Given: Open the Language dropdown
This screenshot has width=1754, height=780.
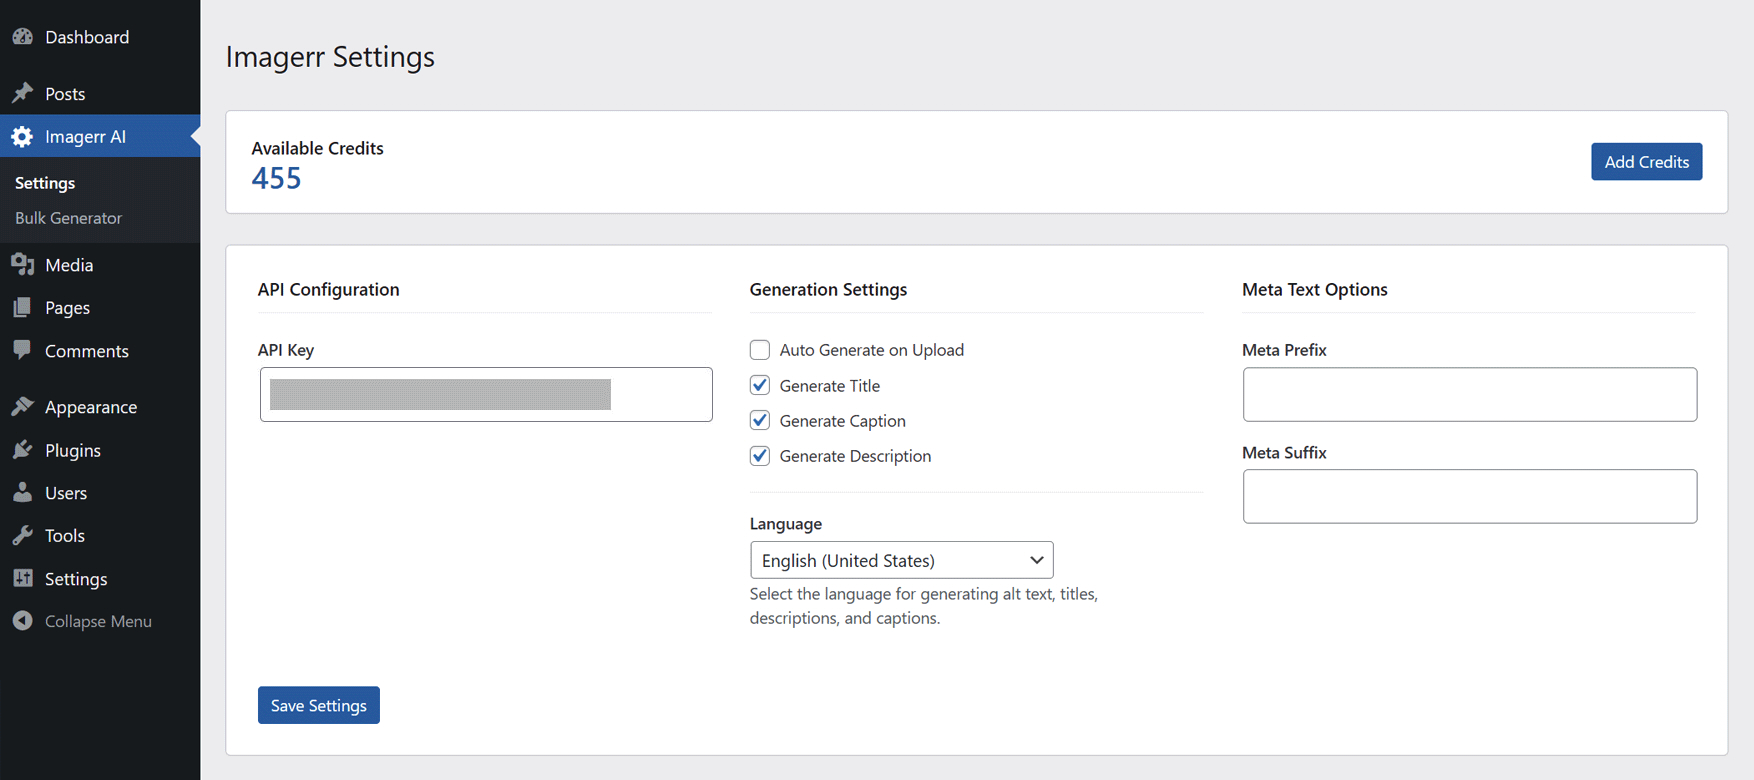Looking at the screenshot, I should (x=901, y=560).
